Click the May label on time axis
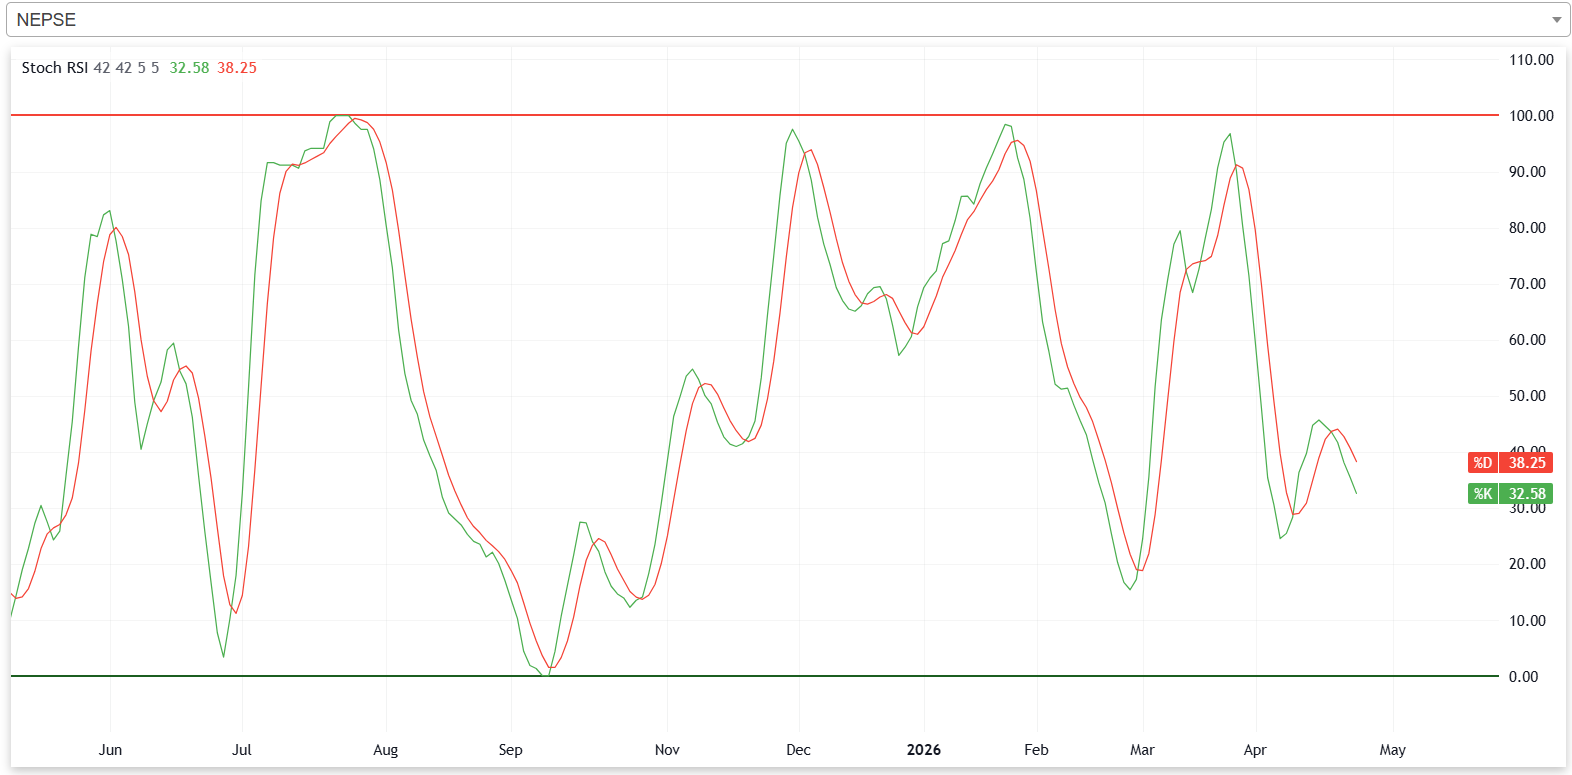 (1392, 750)
